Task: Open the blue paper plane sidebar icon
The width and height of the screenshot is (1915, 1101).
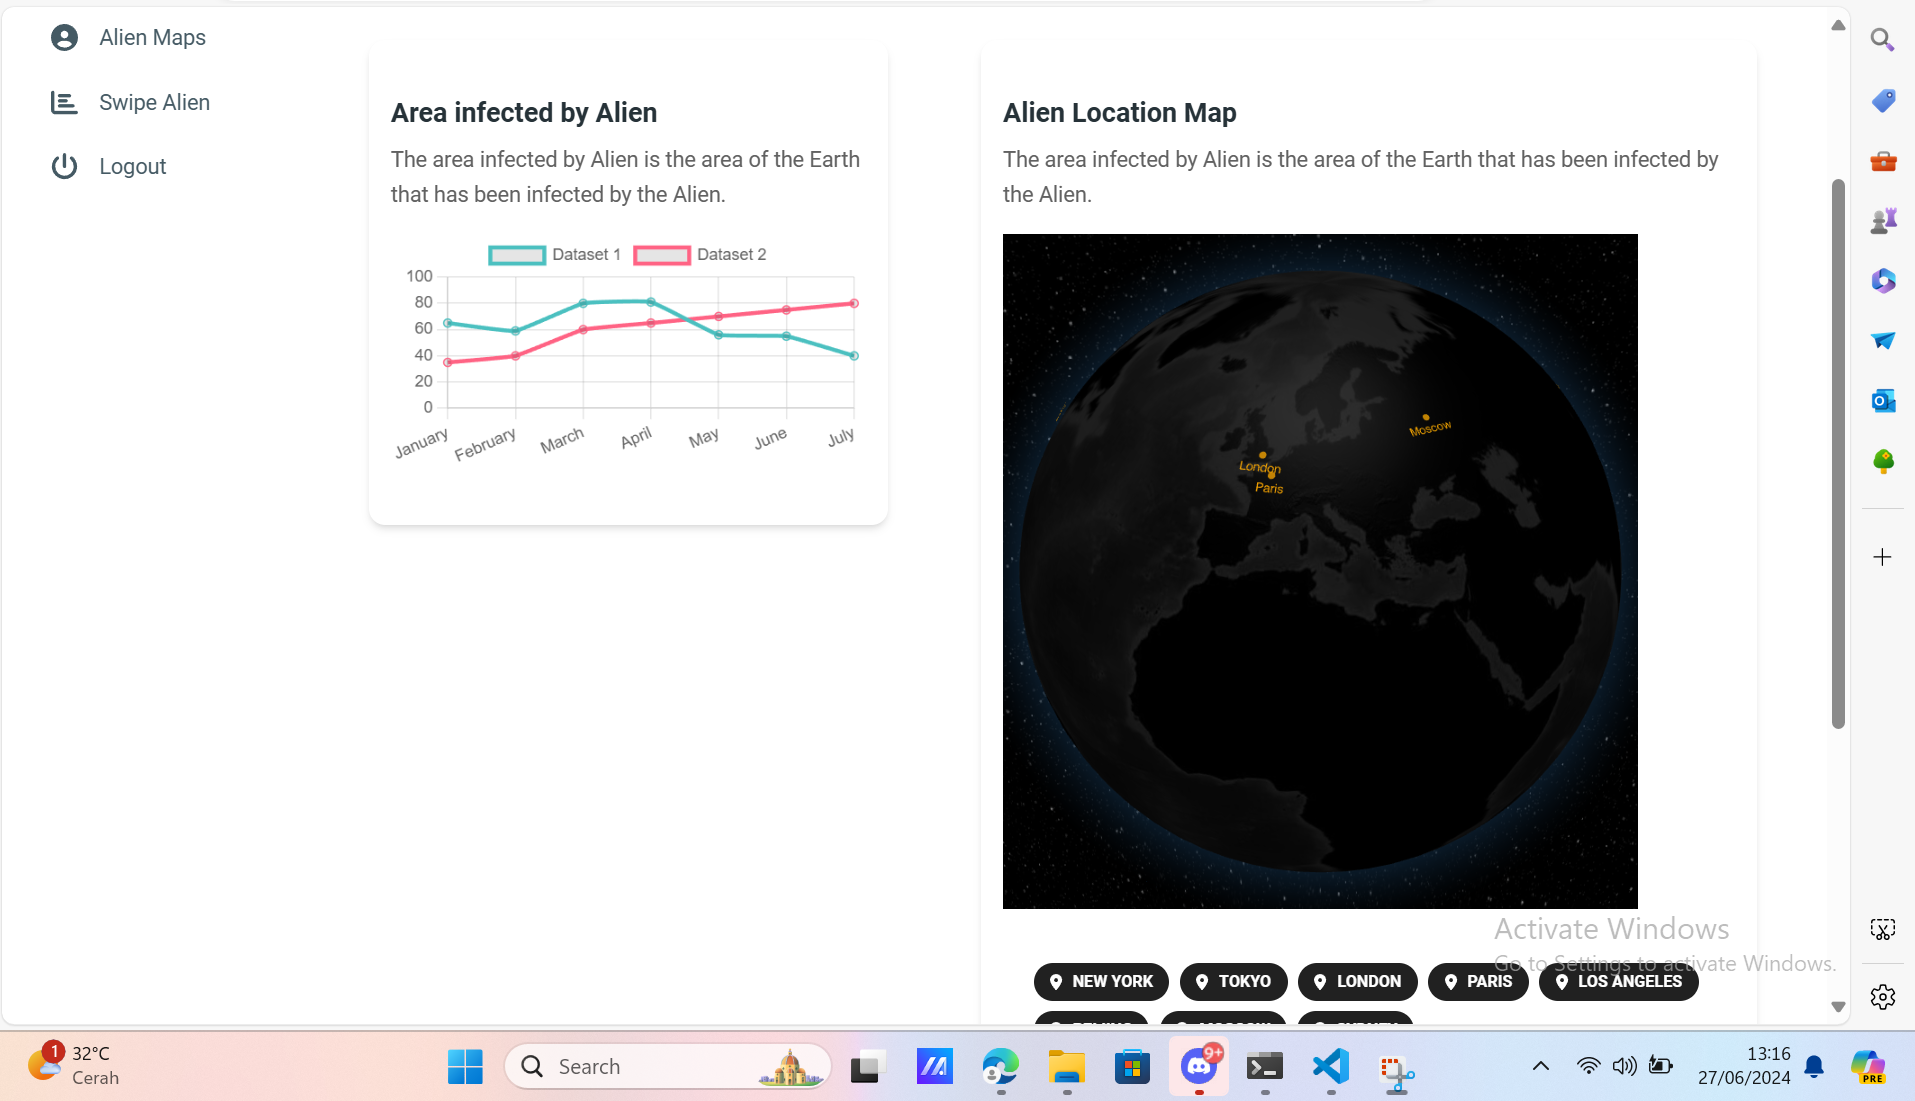Action: click(x=1883, y=340)
